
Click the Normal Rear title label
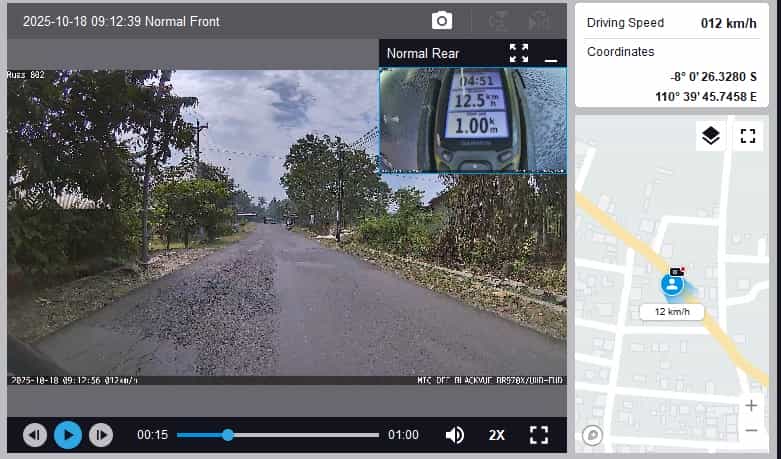pyautogui.click(x=423, y=54)
